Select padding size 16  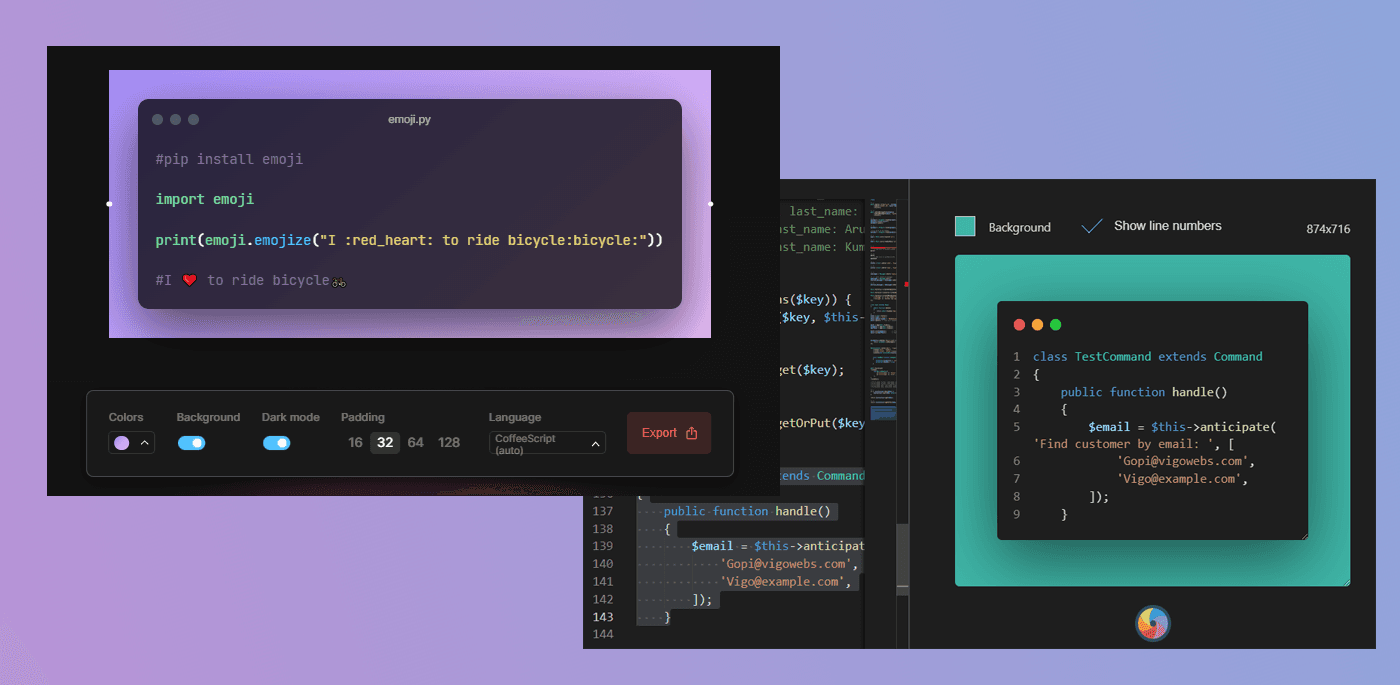click(x=355, y=443)
